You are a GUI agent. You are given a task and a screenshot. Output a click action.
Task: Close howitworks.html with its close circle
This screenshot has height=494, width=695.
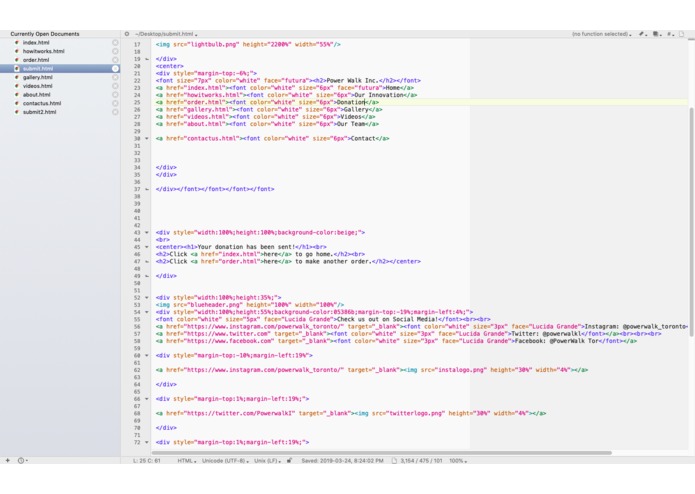pos(115,51)
